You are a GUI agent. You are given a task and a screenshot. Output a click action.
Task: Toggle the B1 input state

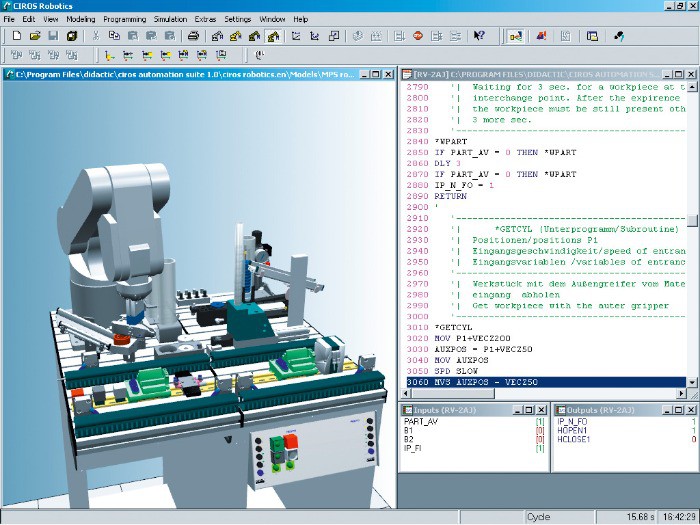pyautogui.click(x=541, y=431)
